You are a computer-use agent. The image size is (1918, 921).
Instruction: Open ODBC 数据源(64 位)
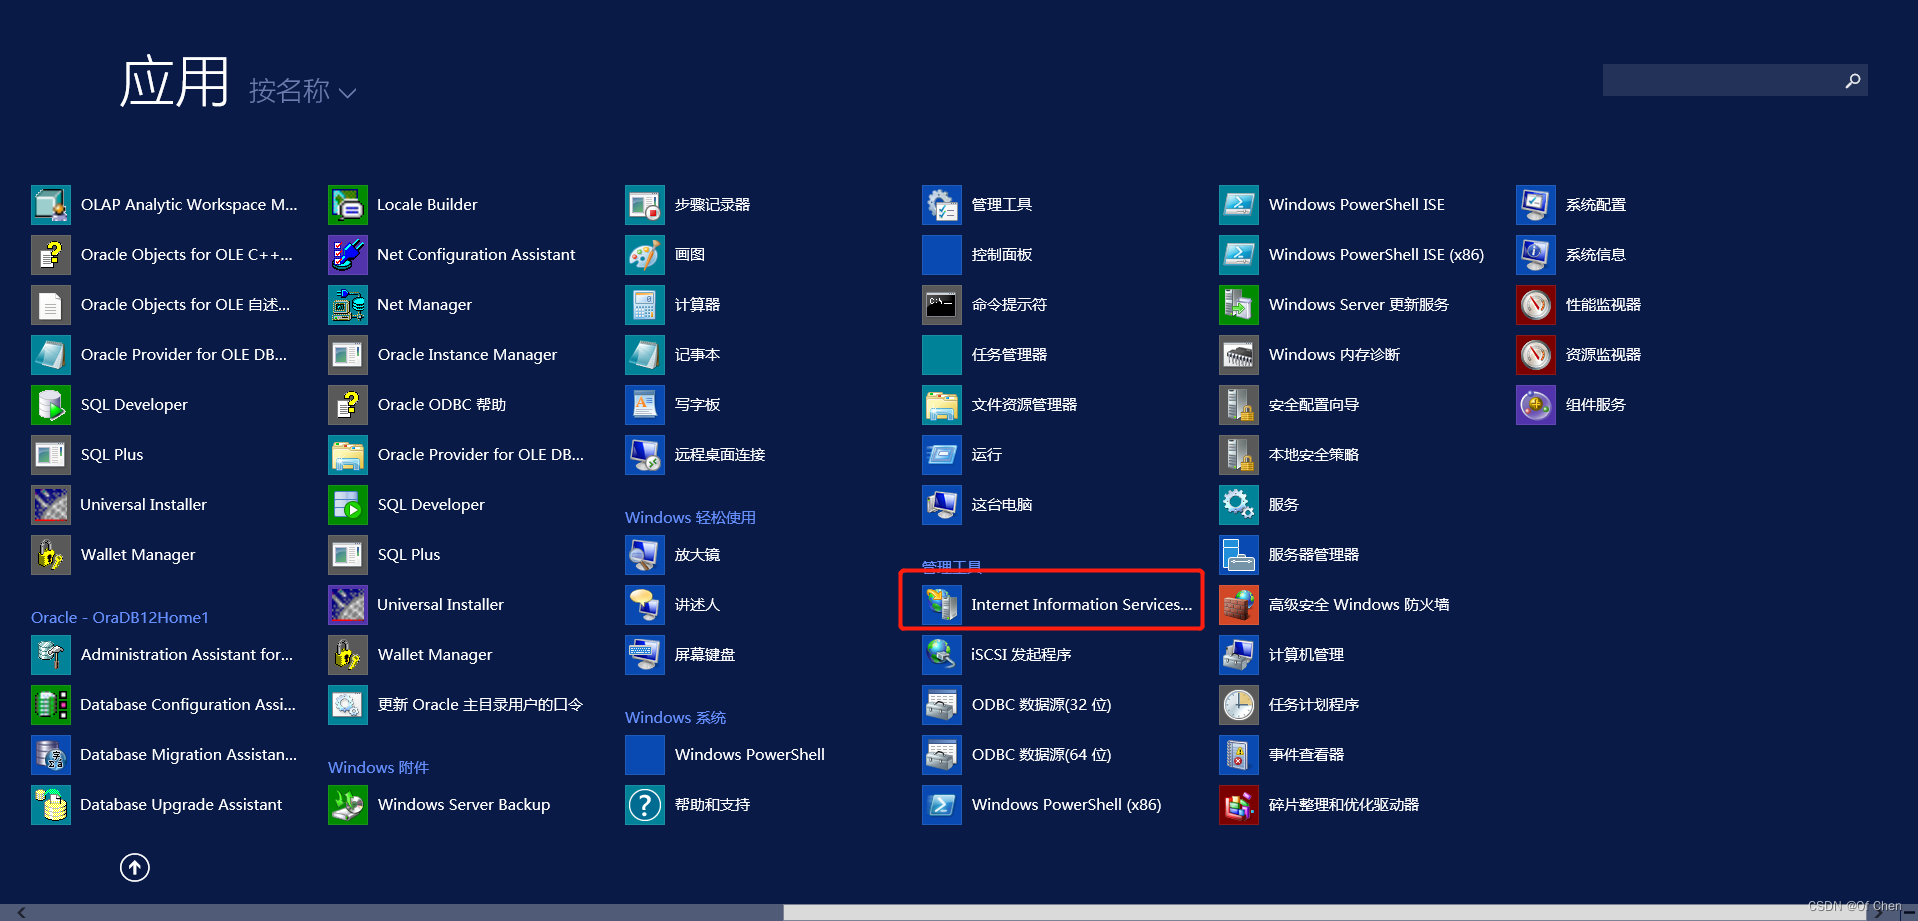pyautogui.click(x=1018, y=755)
